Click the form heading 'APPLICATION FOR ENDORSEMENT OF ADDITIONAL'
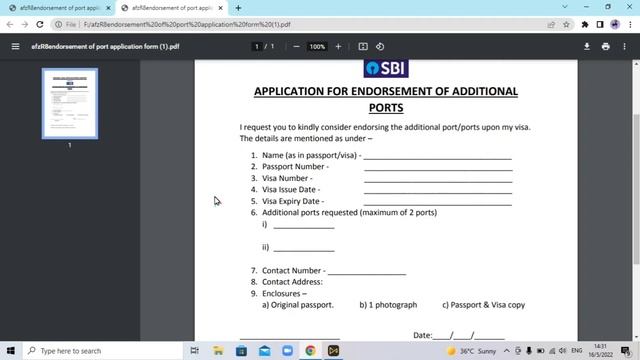 point(386,91)
